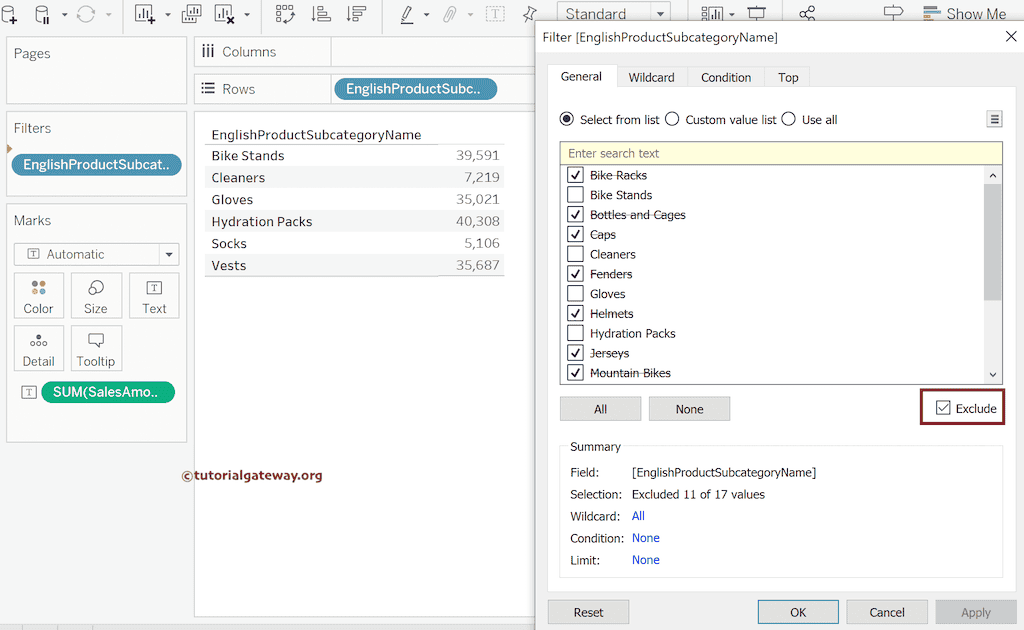The image size is (1024, 630).
Task: Open the Color marks card
Action: (39, 296)
